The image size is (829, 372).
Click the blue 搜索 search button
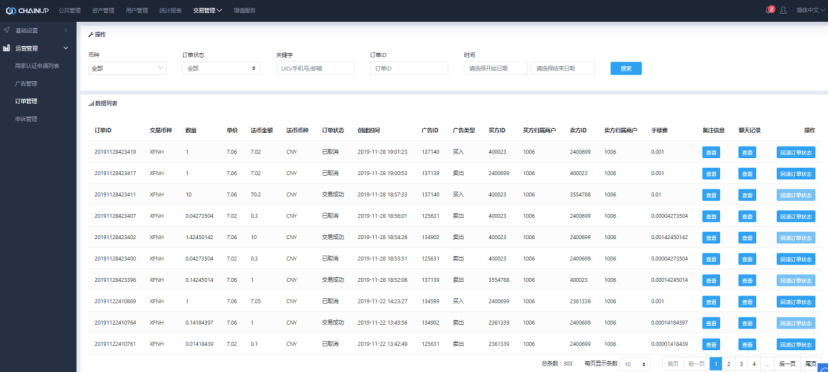click(626, 68)
